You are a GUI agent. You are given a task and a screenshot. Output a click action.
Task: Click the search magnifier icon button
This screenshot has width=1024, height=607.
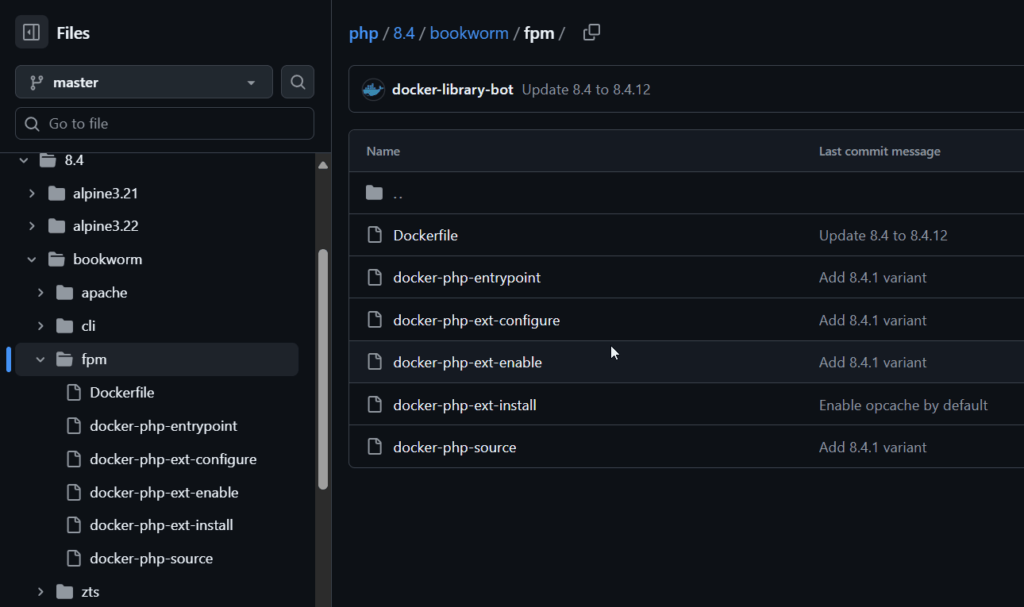298,82
